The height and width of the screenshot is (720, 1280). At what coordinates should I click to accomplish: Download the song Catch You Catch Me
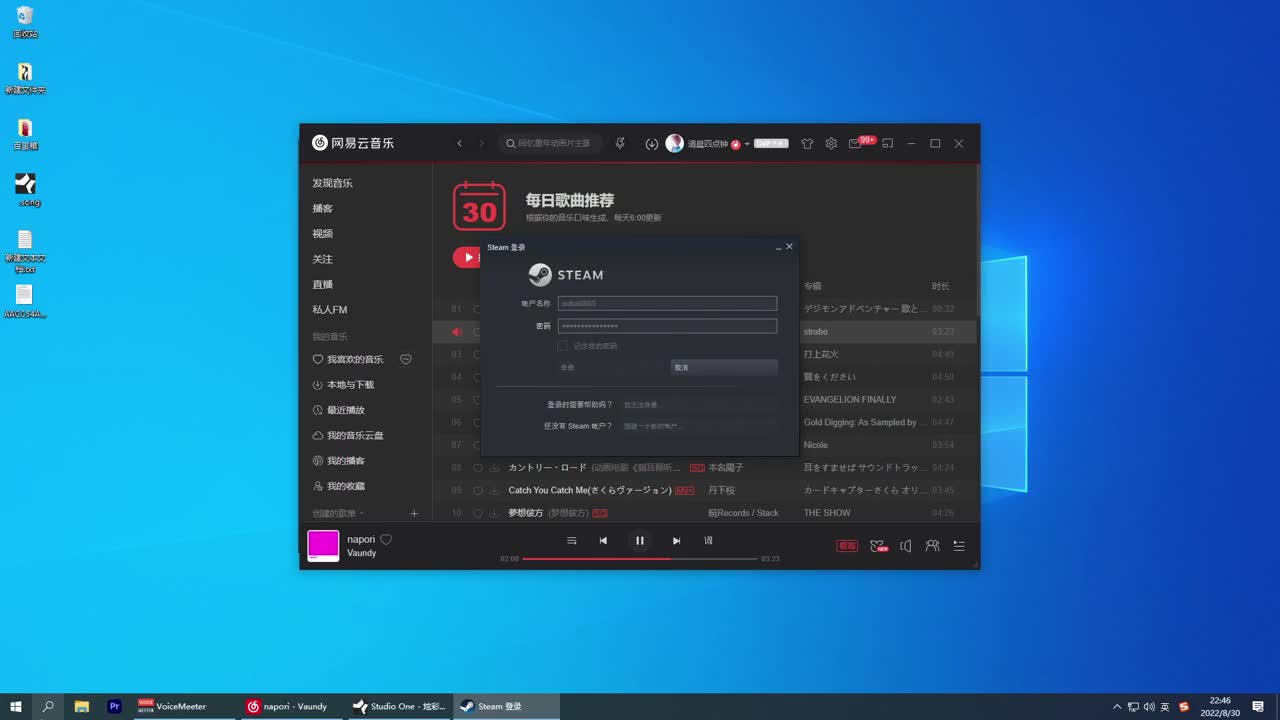(x=494, y=490)
